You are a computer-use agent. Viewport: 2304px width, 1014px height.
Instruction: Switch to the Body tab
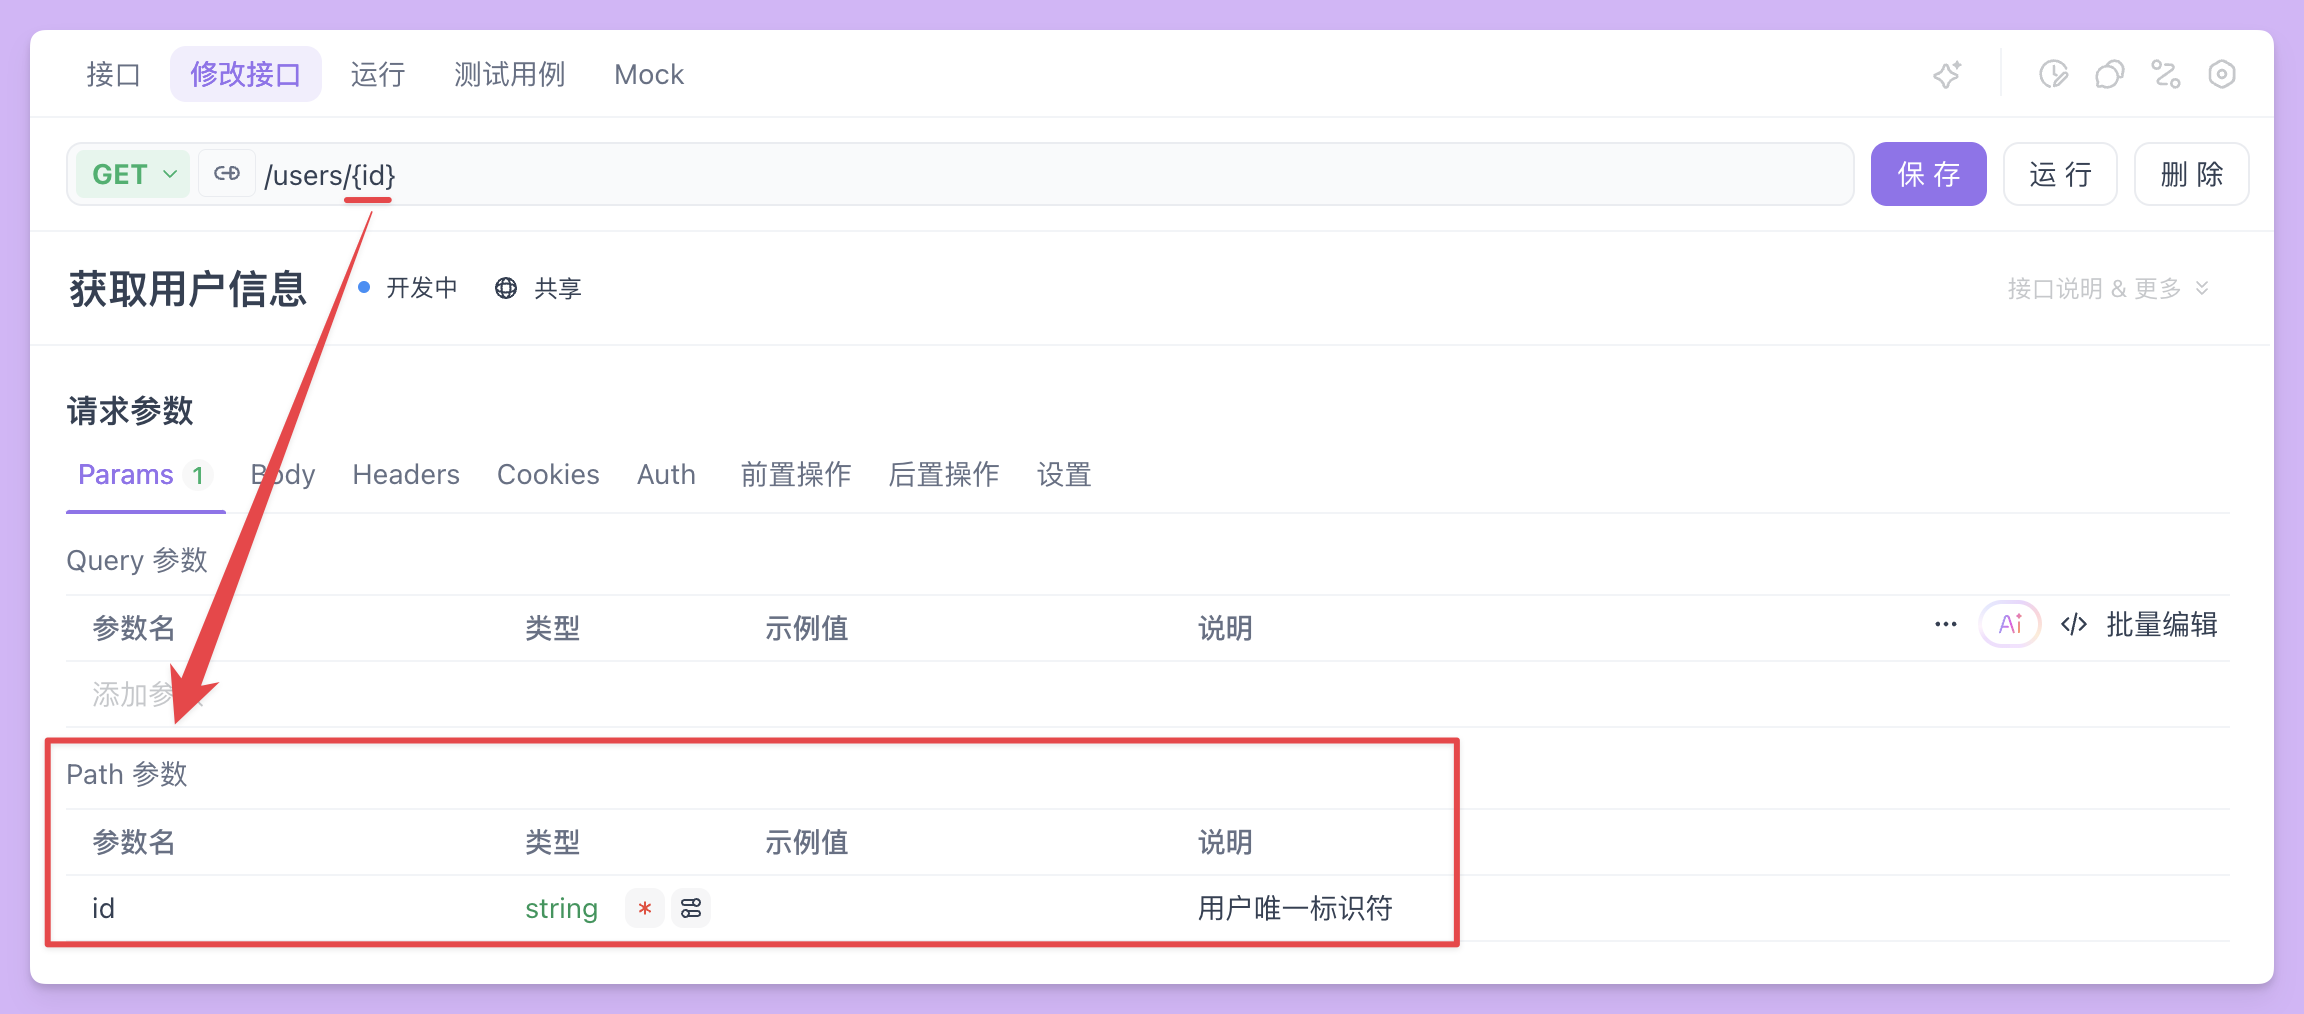pos(283,474)
